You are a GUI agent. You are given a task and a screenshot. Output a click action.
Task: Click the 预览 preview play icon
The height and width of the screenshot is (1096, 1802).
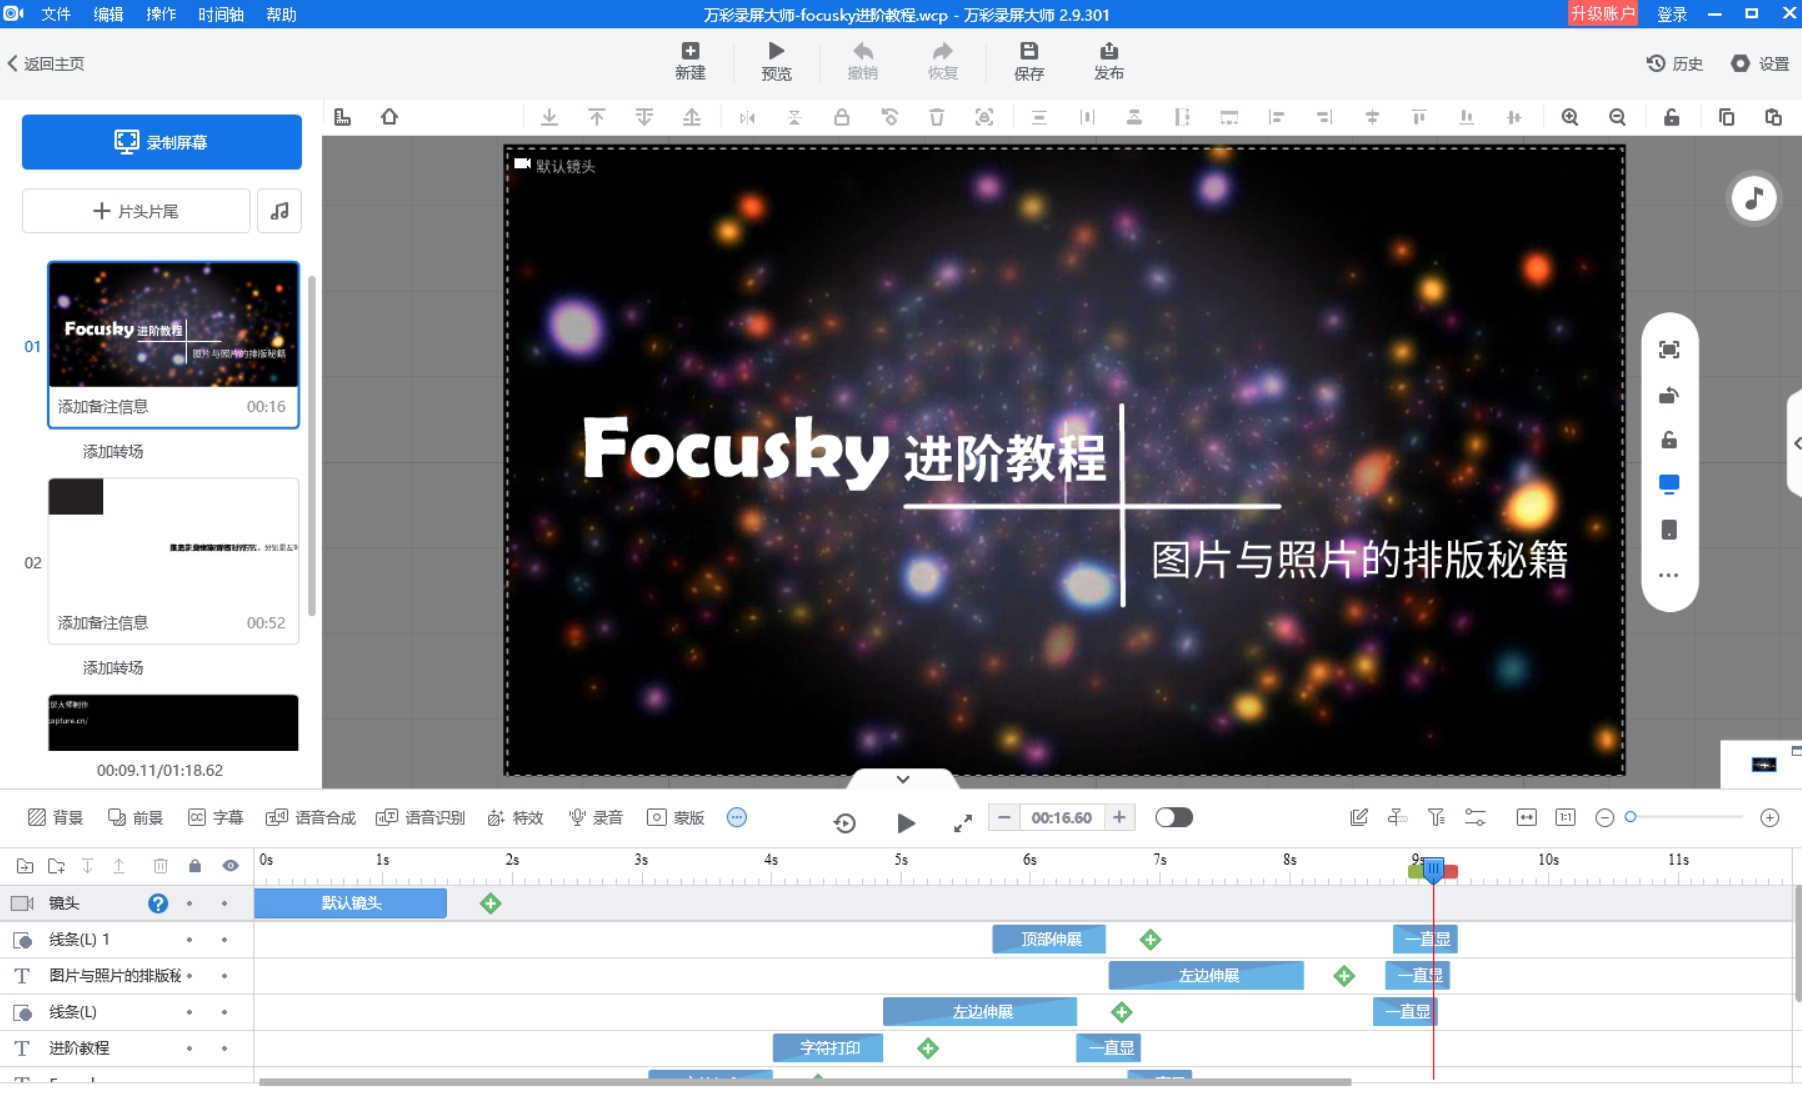[776, 51]
